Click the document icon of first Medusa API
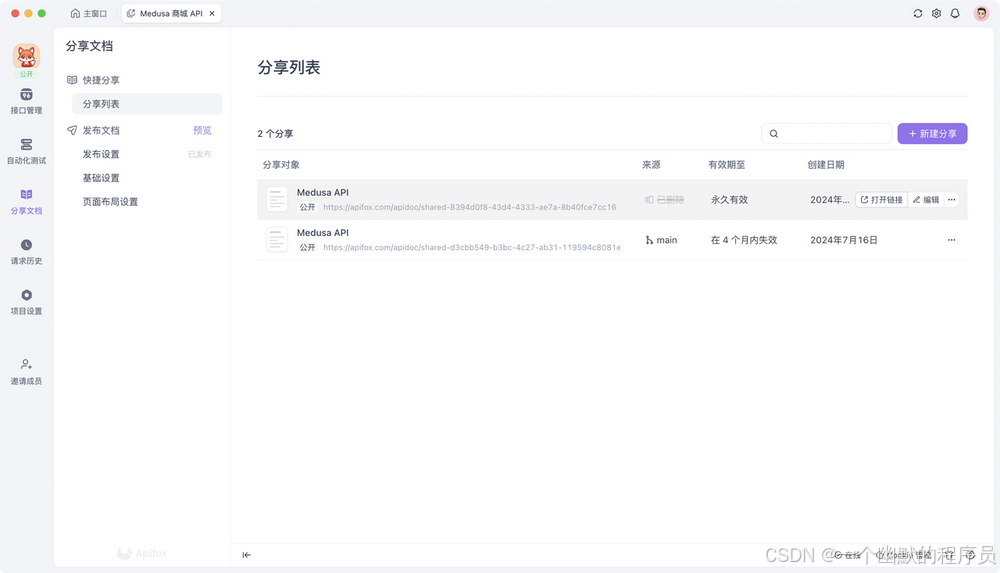The height and width of the screenshot is (573, 1000). coord(277,200)
